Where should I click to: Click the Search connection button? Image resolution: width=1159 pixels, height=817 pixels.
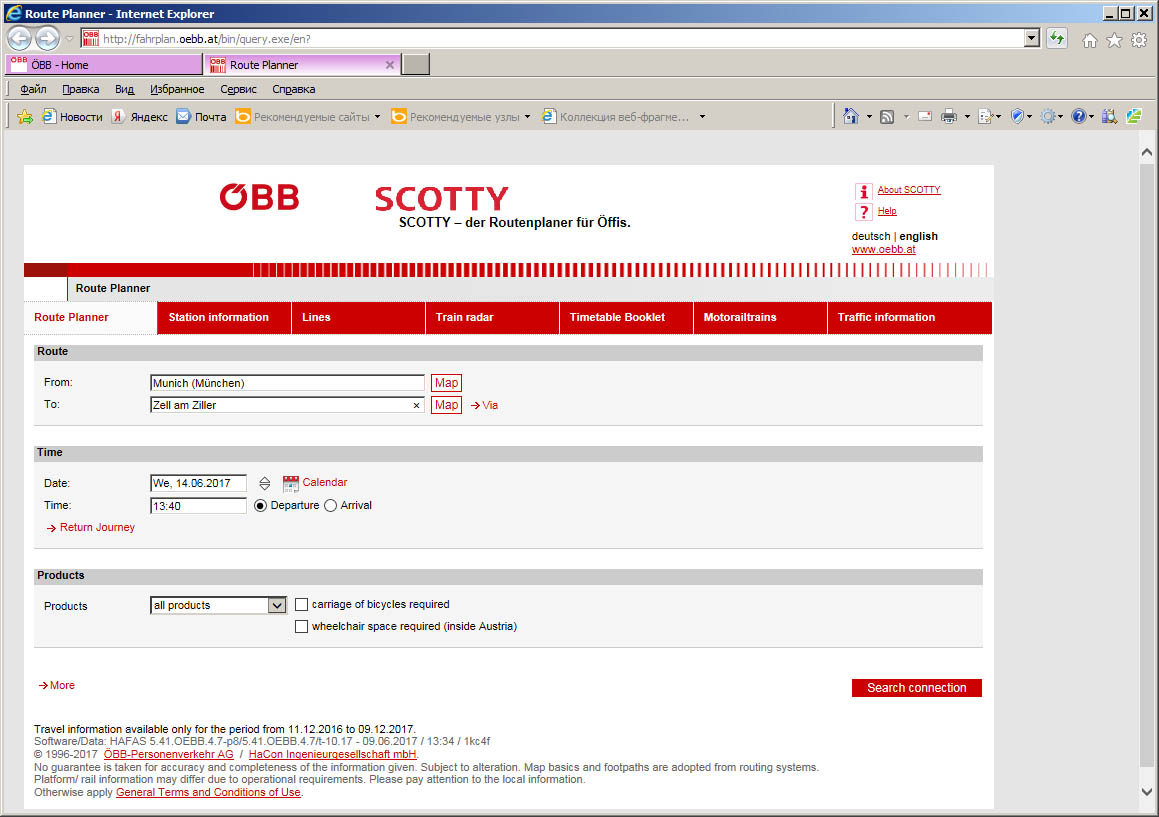pyautogui.click(x=917, y=688)
